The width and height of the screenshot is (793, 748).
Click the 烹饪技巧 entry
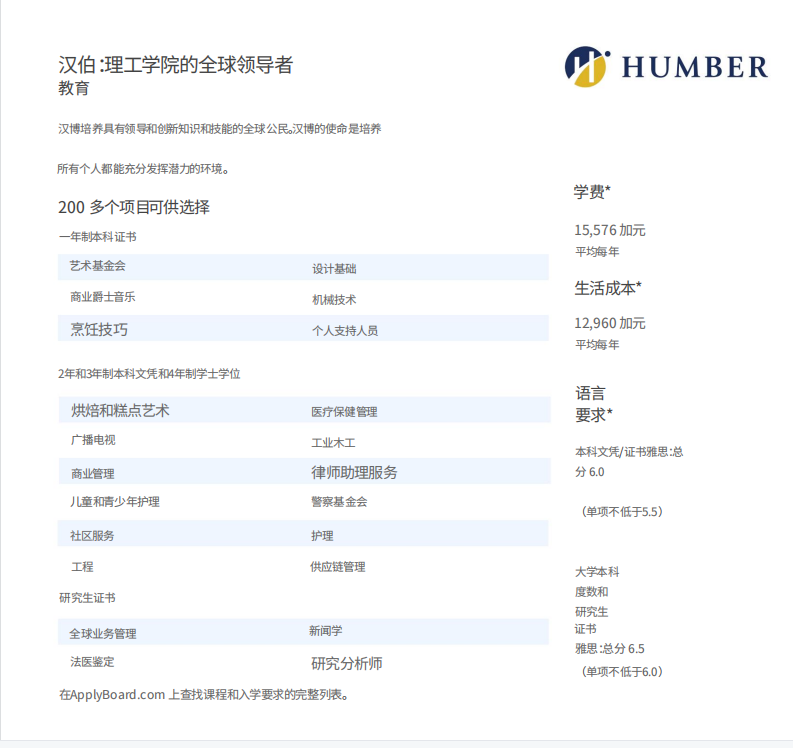point(99,329)
